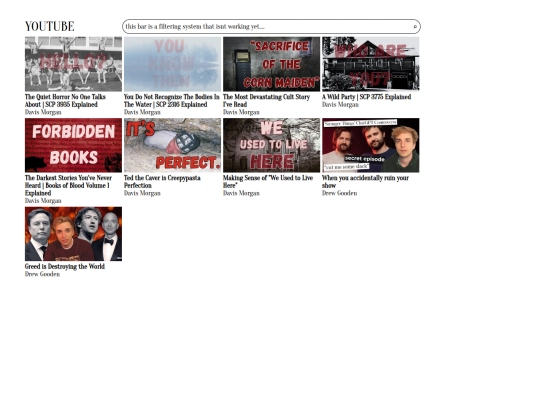Click the YOUTUBE page heading
Screen dimensions: 540x405
tap(50, 26)
